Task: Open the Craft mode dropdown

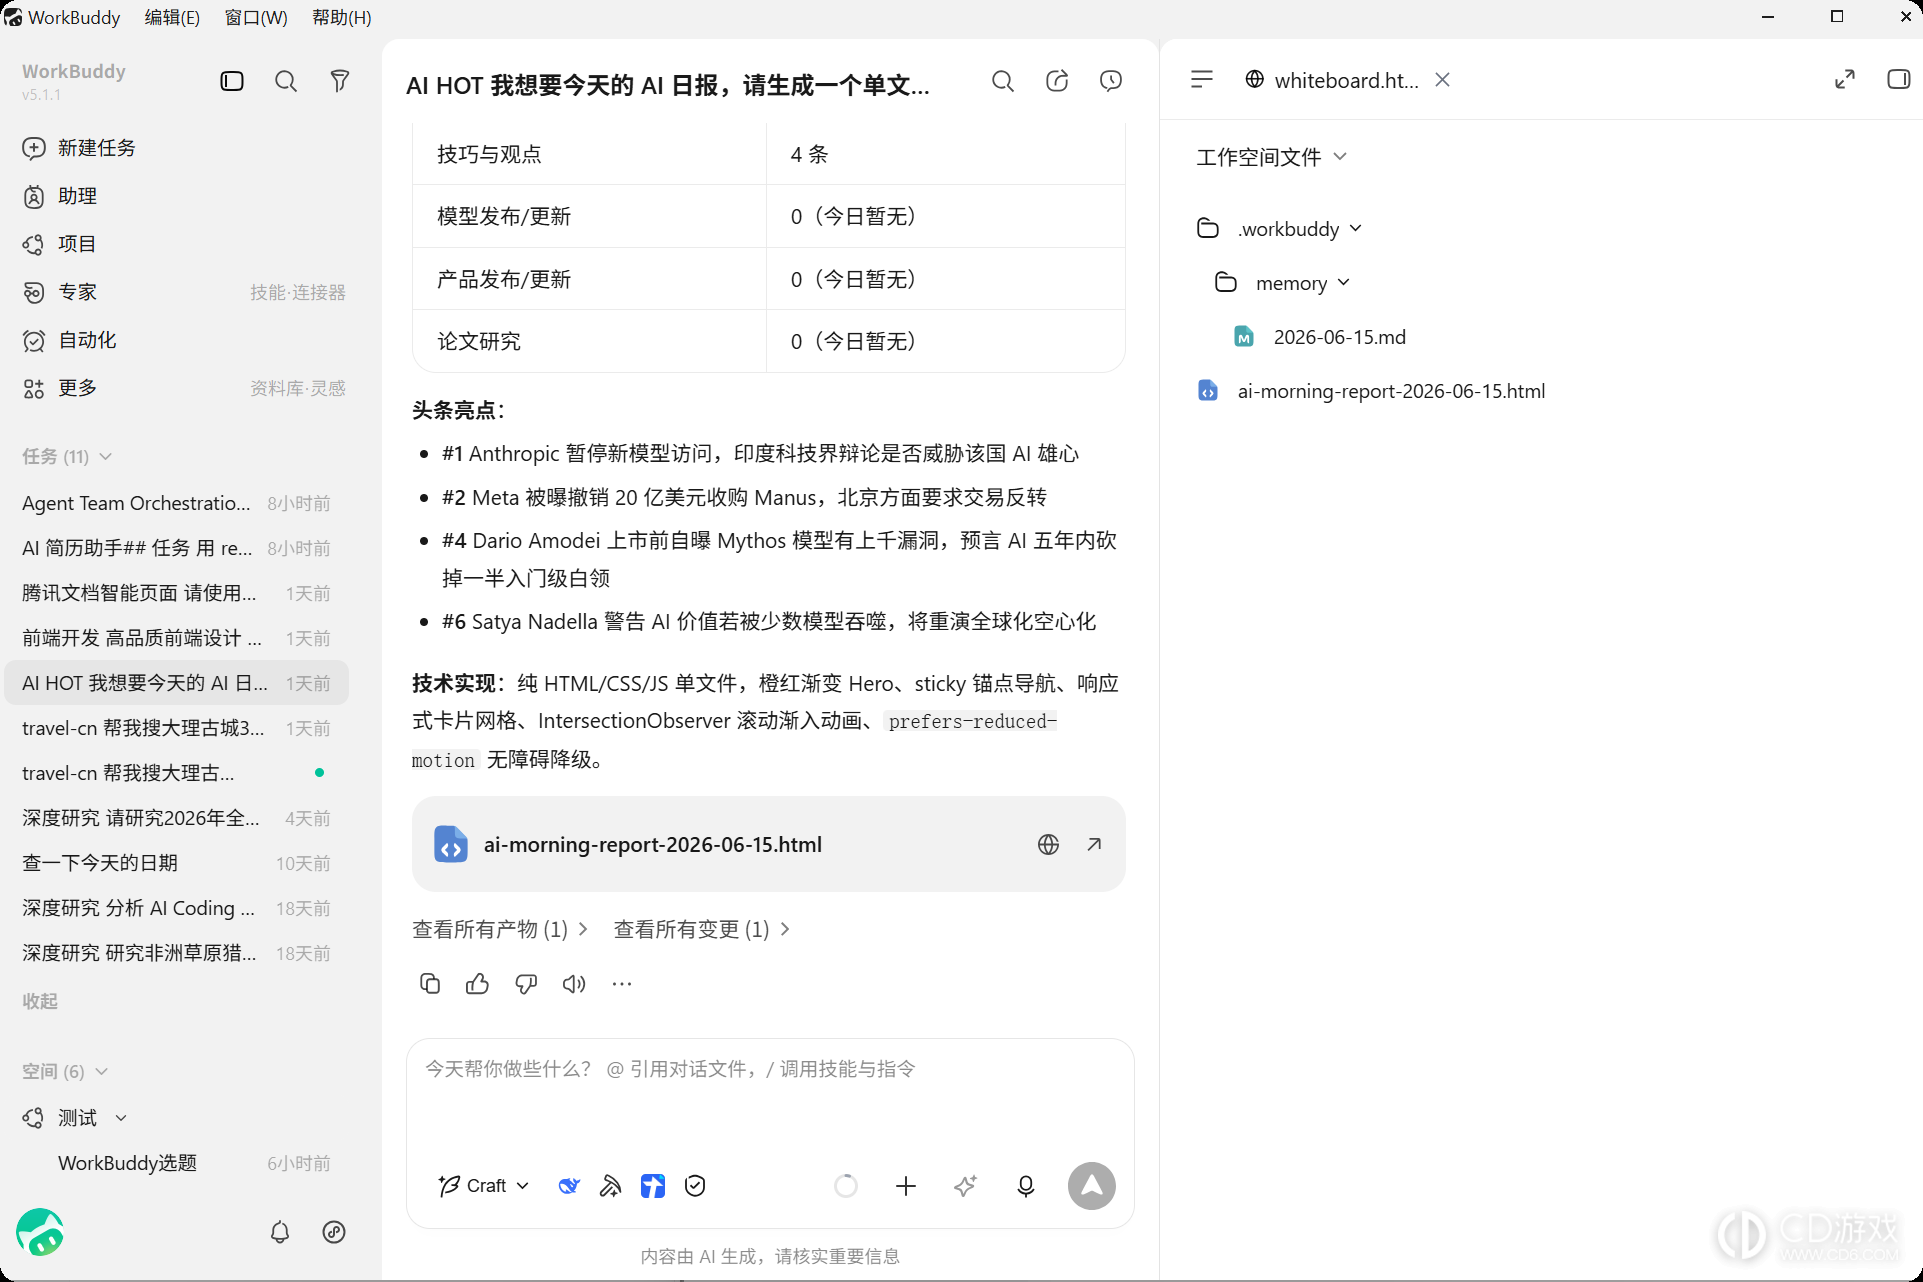Action: point(484,1186)
